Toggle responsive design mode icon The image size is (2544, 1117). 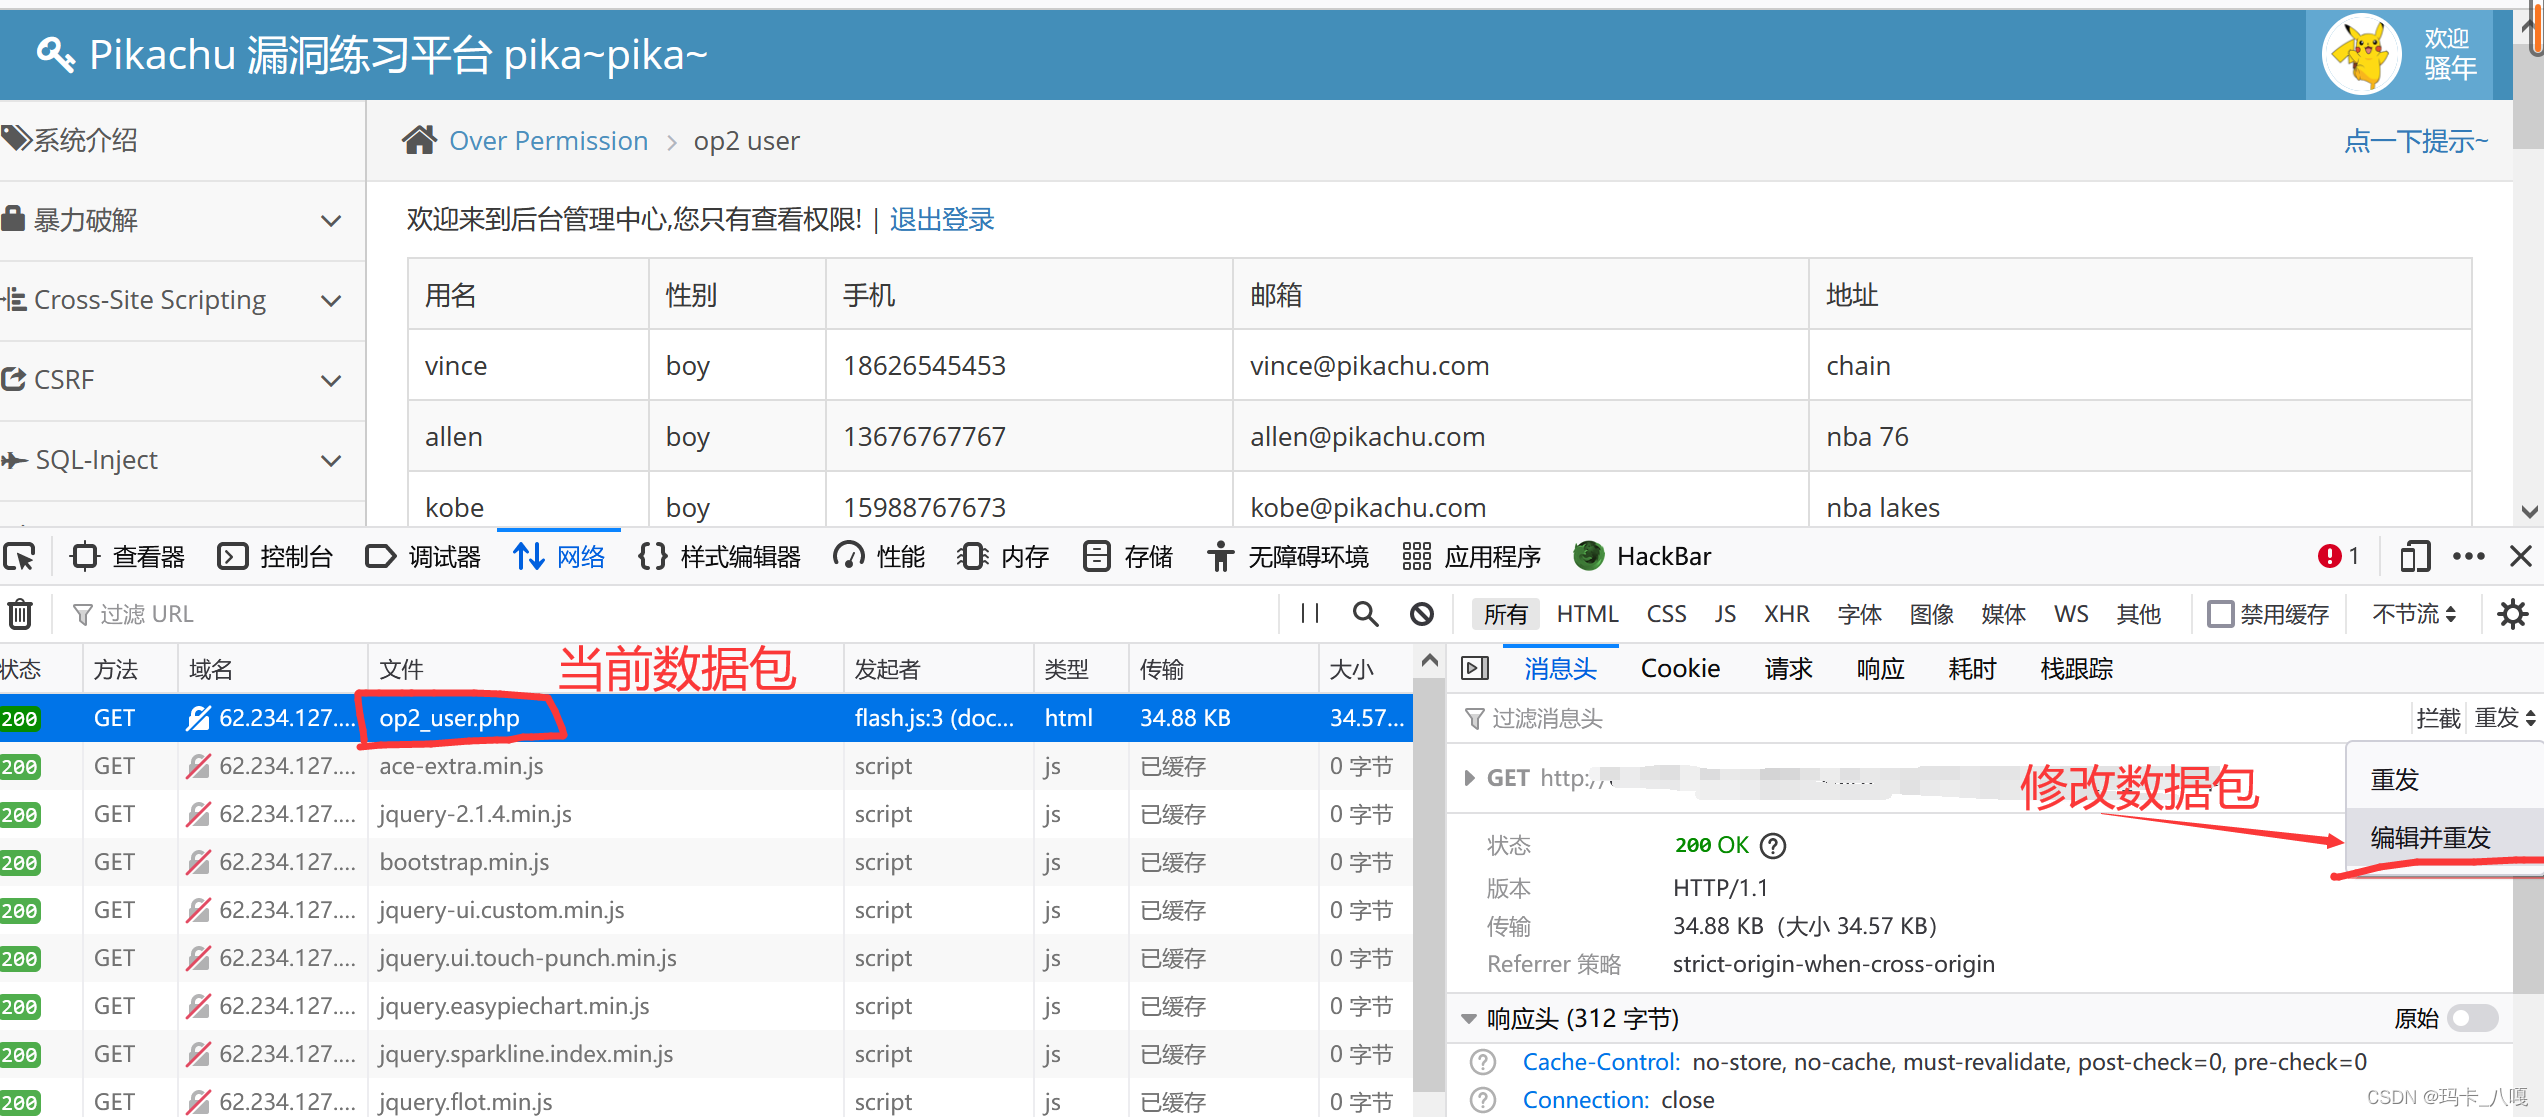point(2414,556)
